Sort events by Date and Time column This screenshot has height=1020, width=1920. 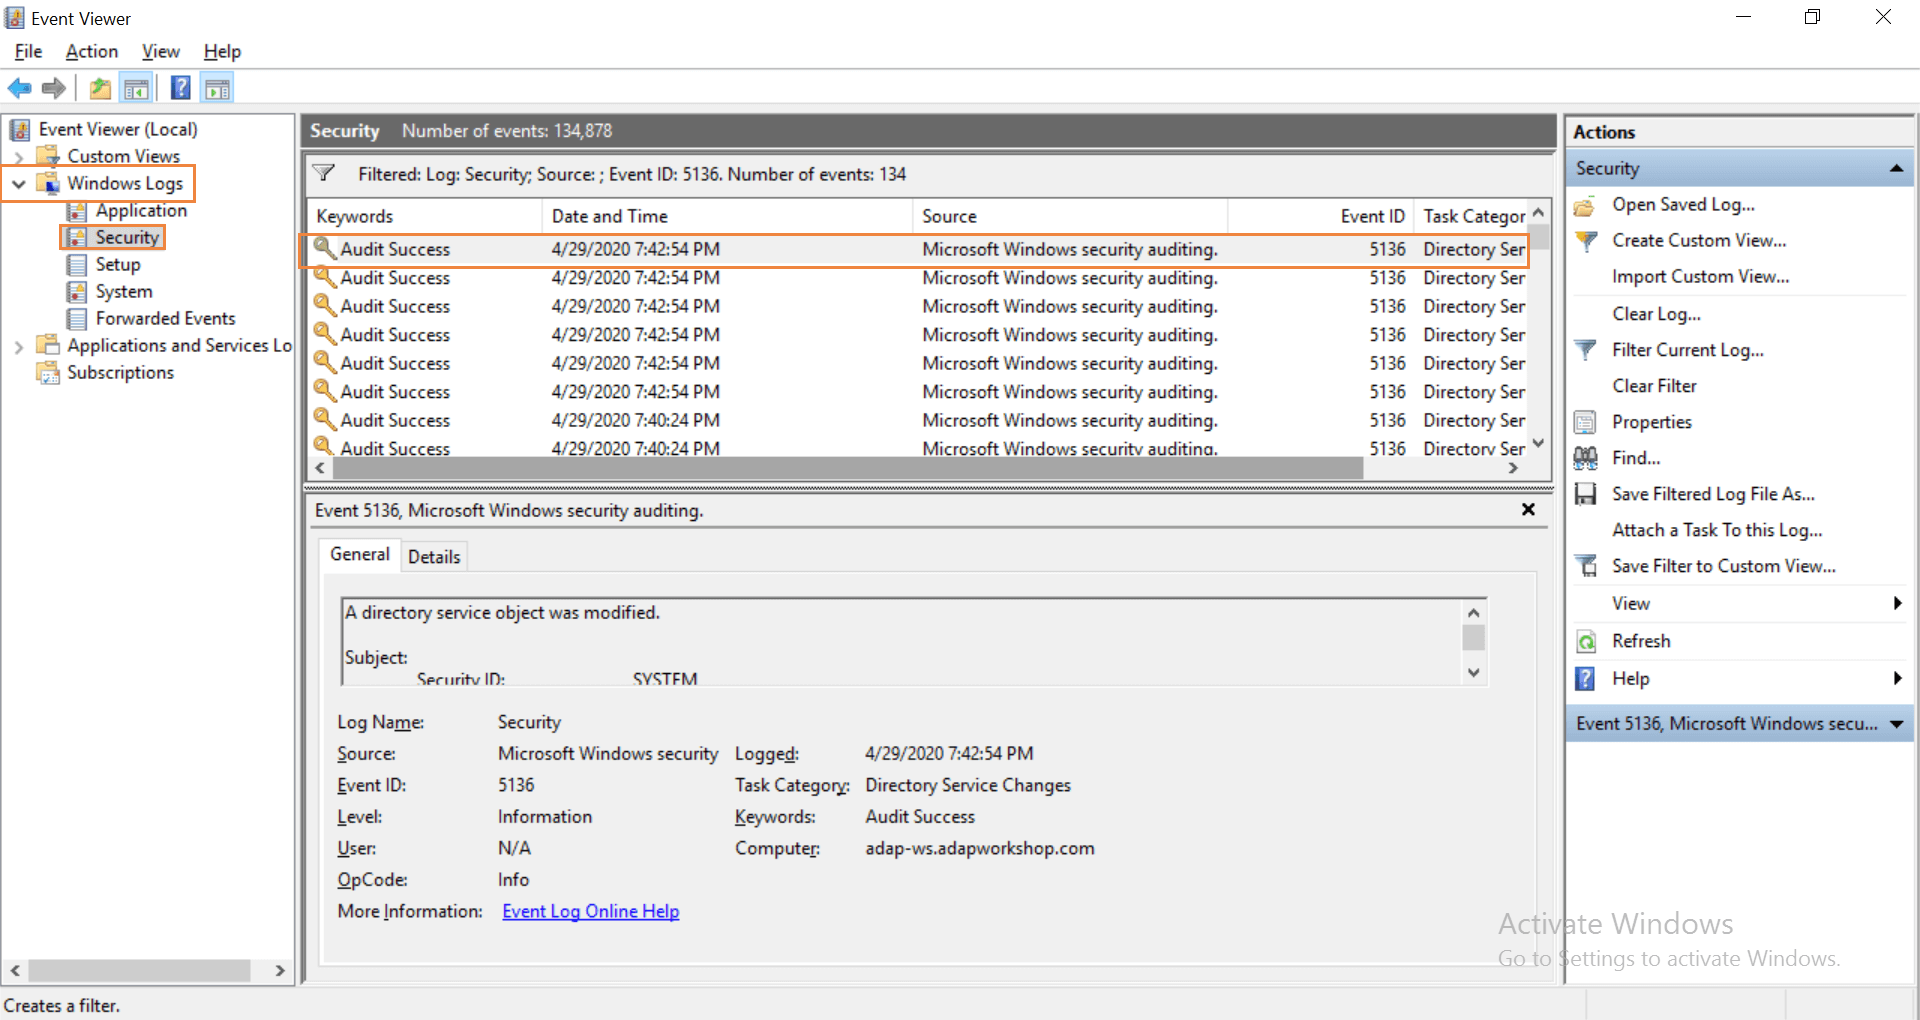pos(727,216)
